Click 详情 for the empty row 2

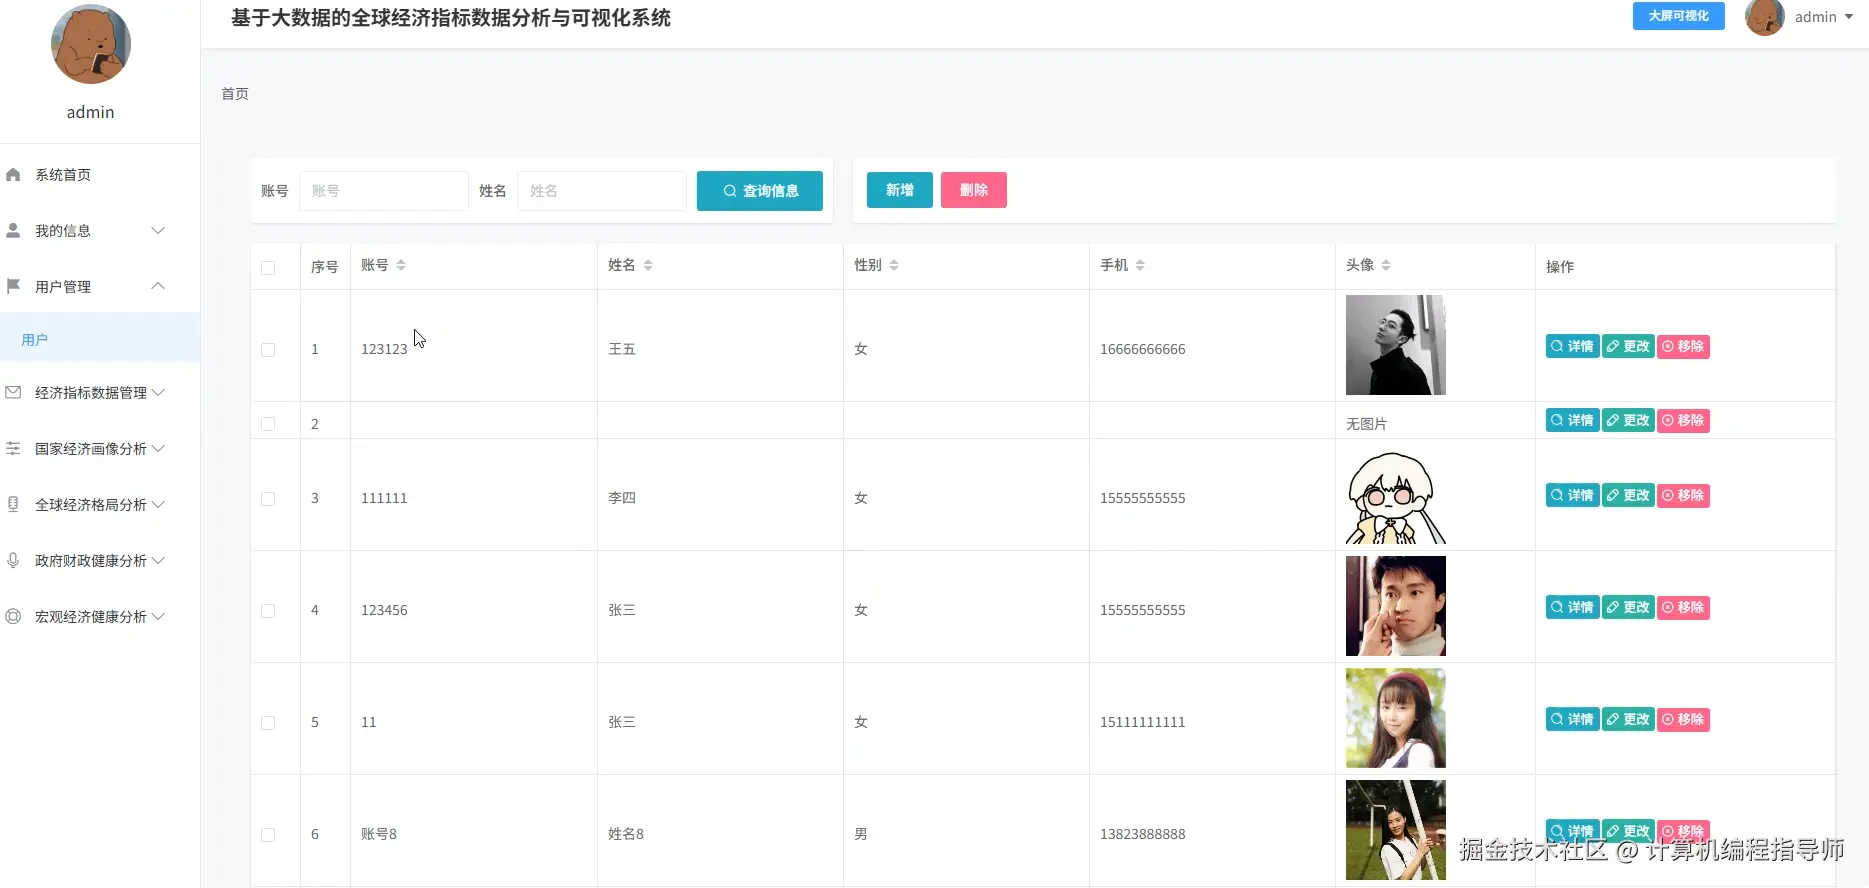click(1573, 421)
